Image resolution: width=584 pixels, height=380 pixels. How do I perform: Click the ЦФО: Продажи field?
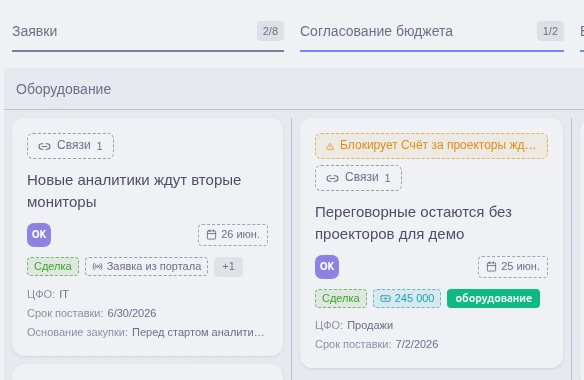pos(354,325)
